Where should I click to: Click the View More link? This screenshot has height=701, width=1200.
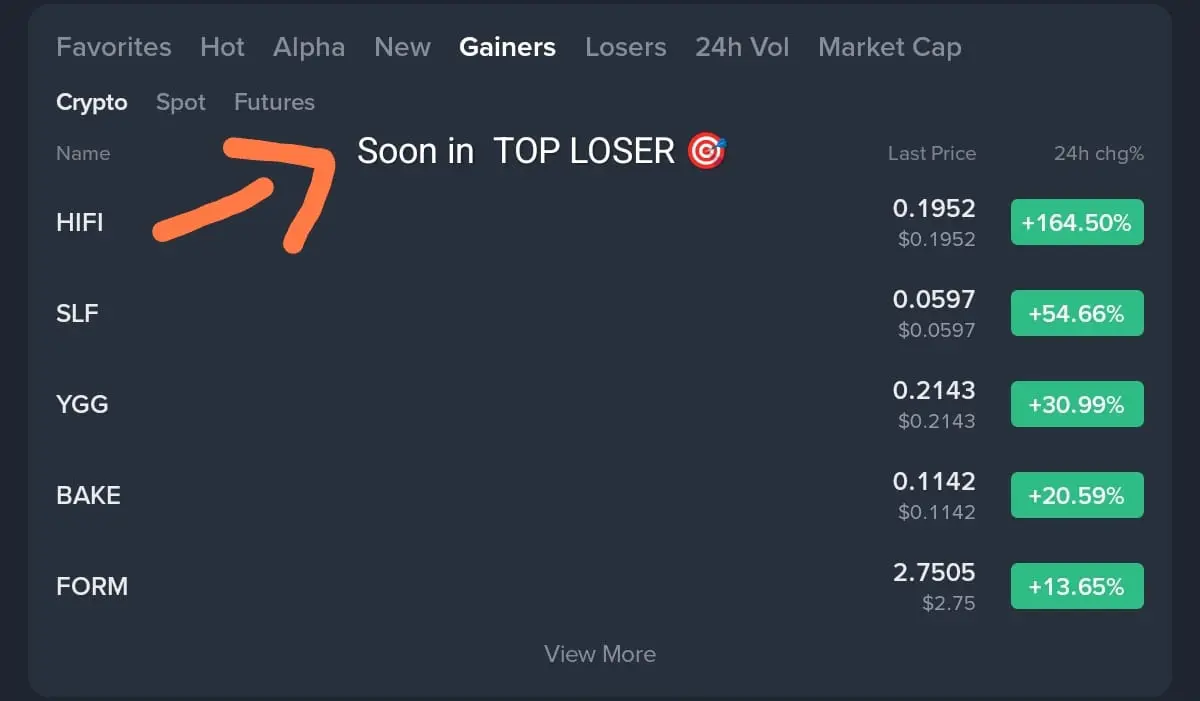(x=600, y=654)
